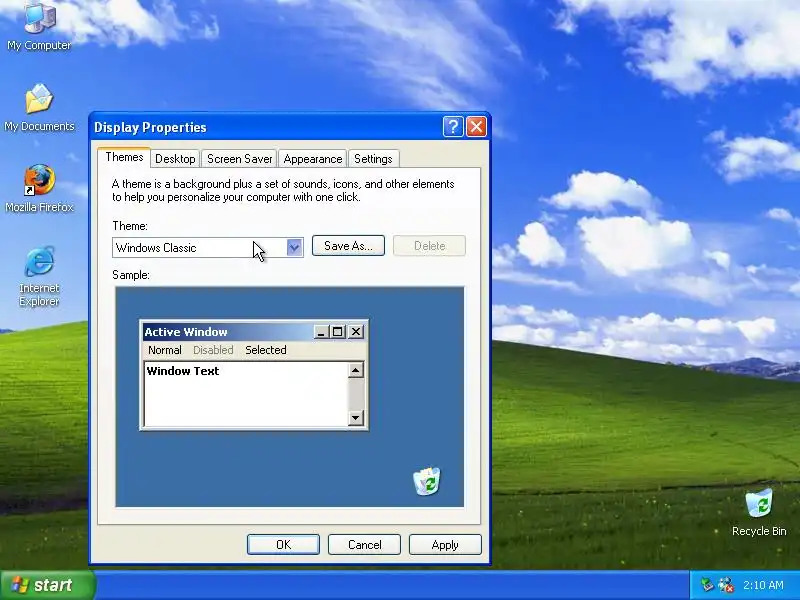Image resolution: width=800 pixels, height=600 pixels.
Task: Click the greyed-out Delete button
Action: coord(429,245)
